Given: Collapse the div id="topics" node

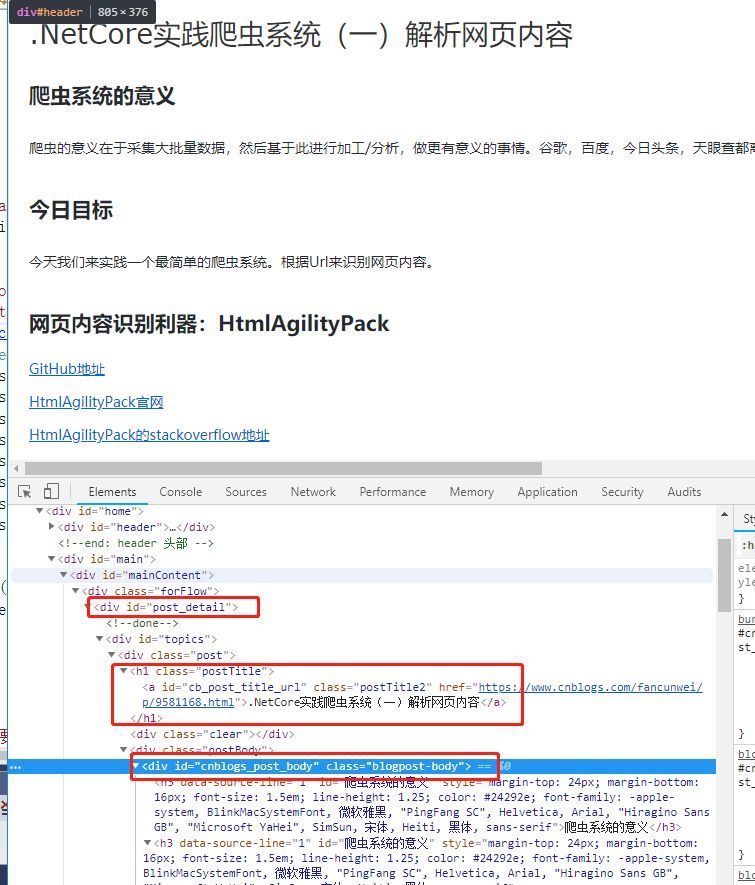Looking at the screenshot, I should coord(99,639).
